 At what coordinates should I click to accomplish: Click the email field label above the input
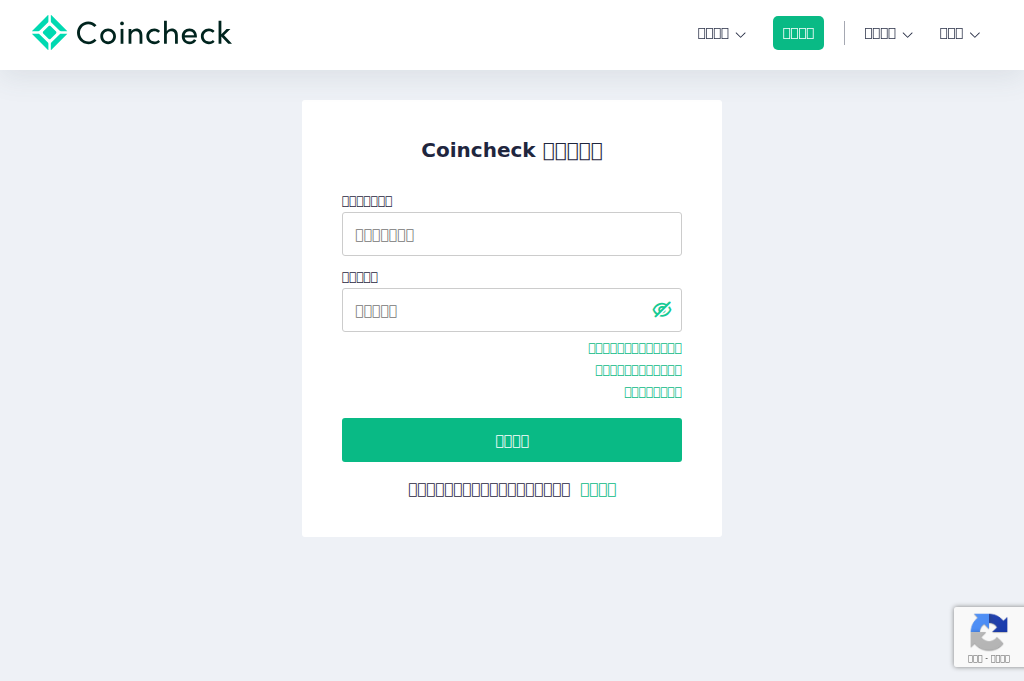pyautogui.click(x=367, y=201)
